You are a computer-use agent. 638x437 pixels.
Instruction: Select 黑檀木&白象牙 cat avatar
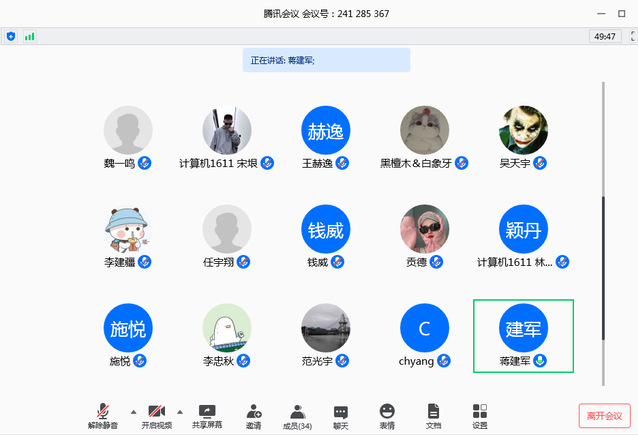pos(425,130)
